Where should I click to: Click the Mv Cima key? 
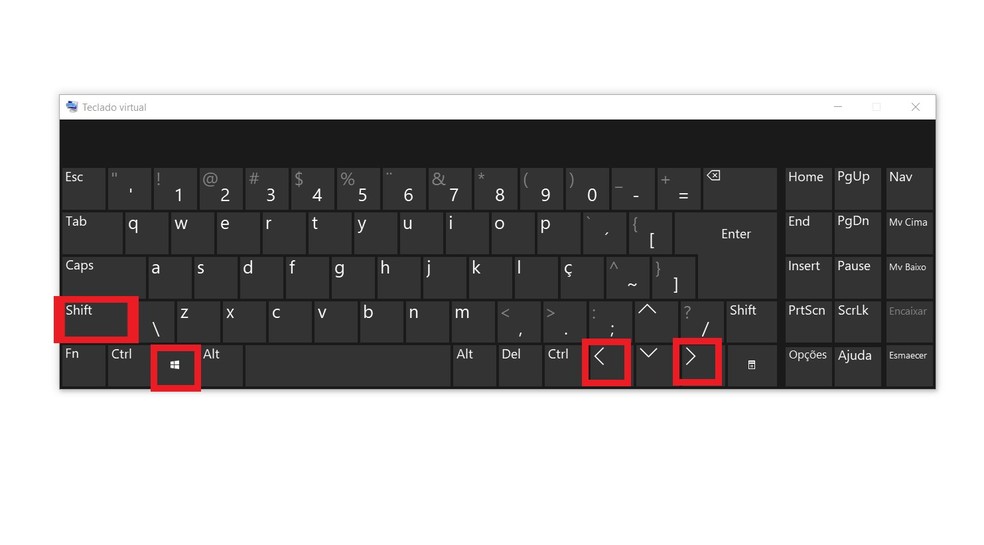909,232
